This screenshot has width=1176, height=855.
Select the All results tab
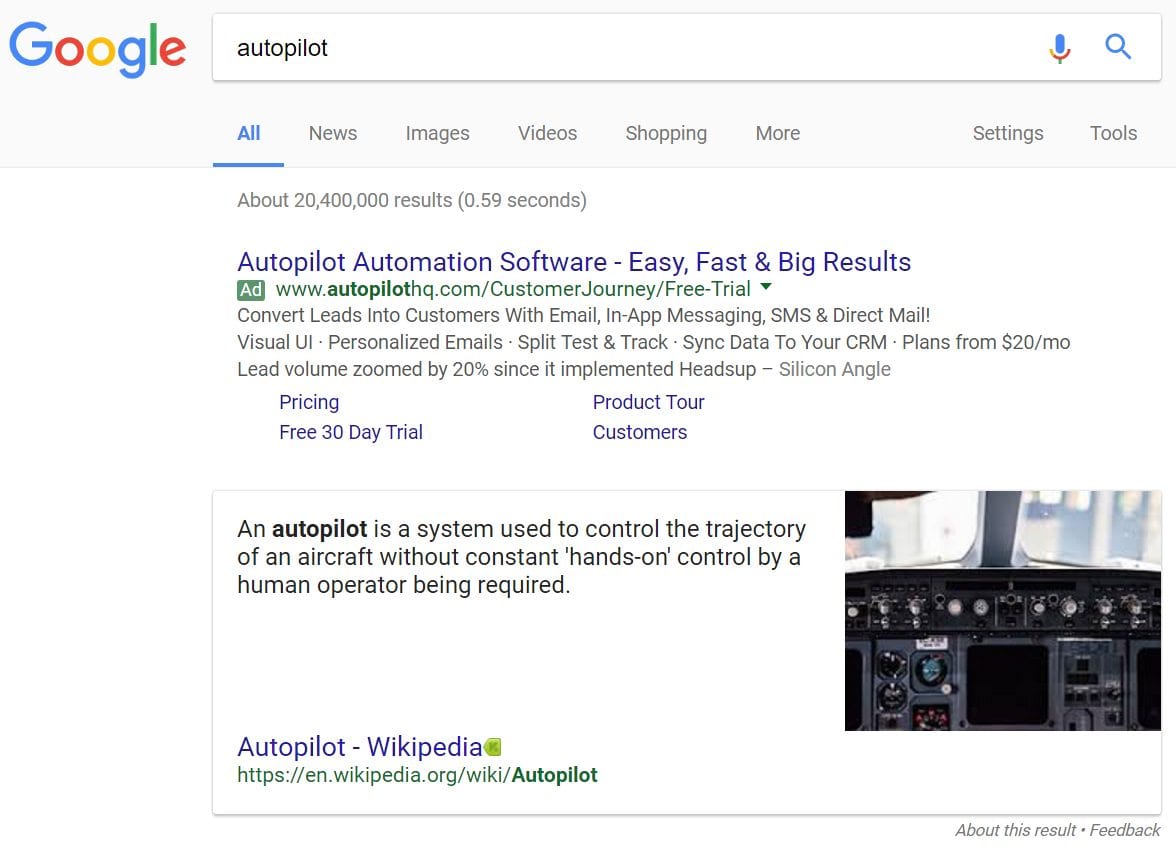tap(248, 134)
